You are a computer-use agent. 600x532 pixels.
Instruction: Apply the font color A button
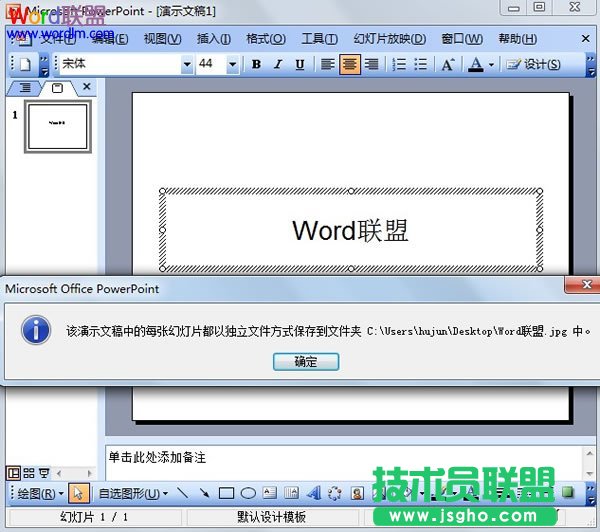click(476, 64)
